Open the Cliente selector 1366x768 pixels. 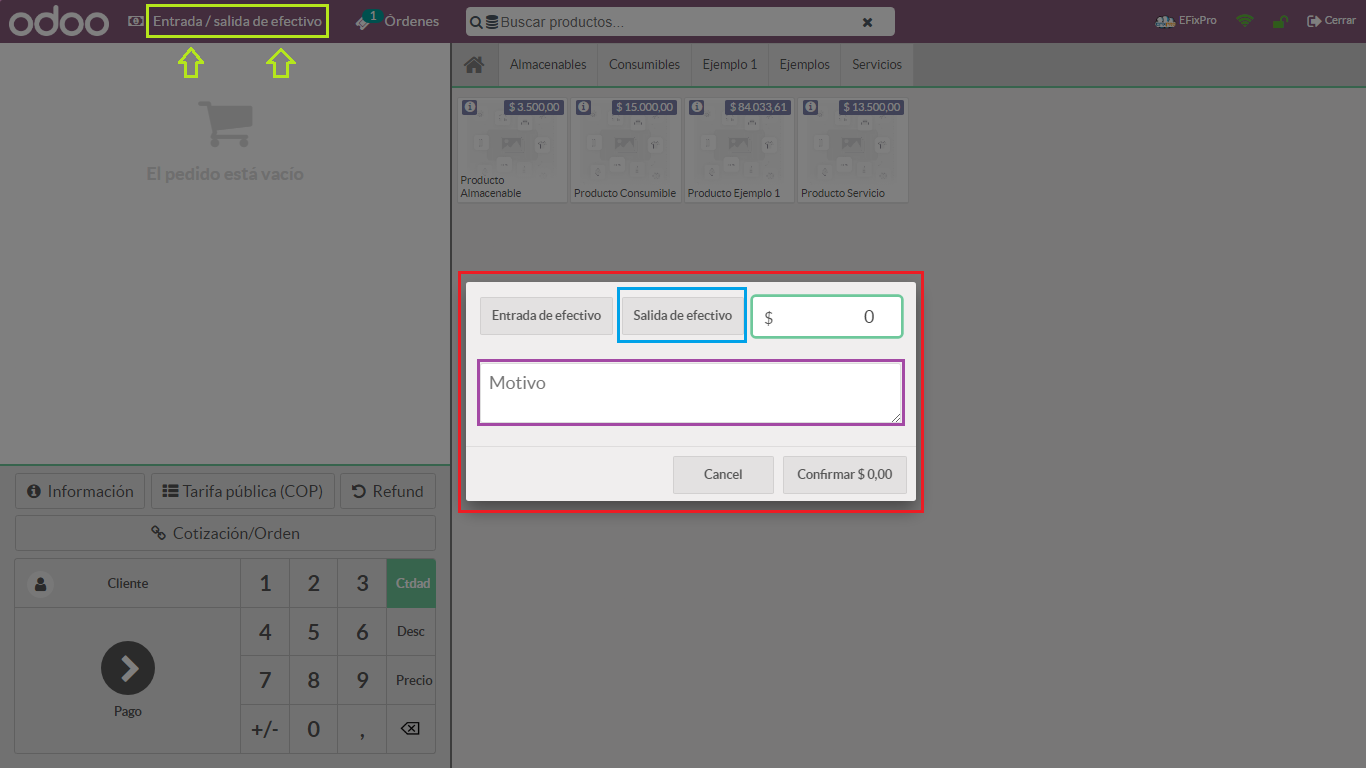pyautogui.click(x=127, y=583)
